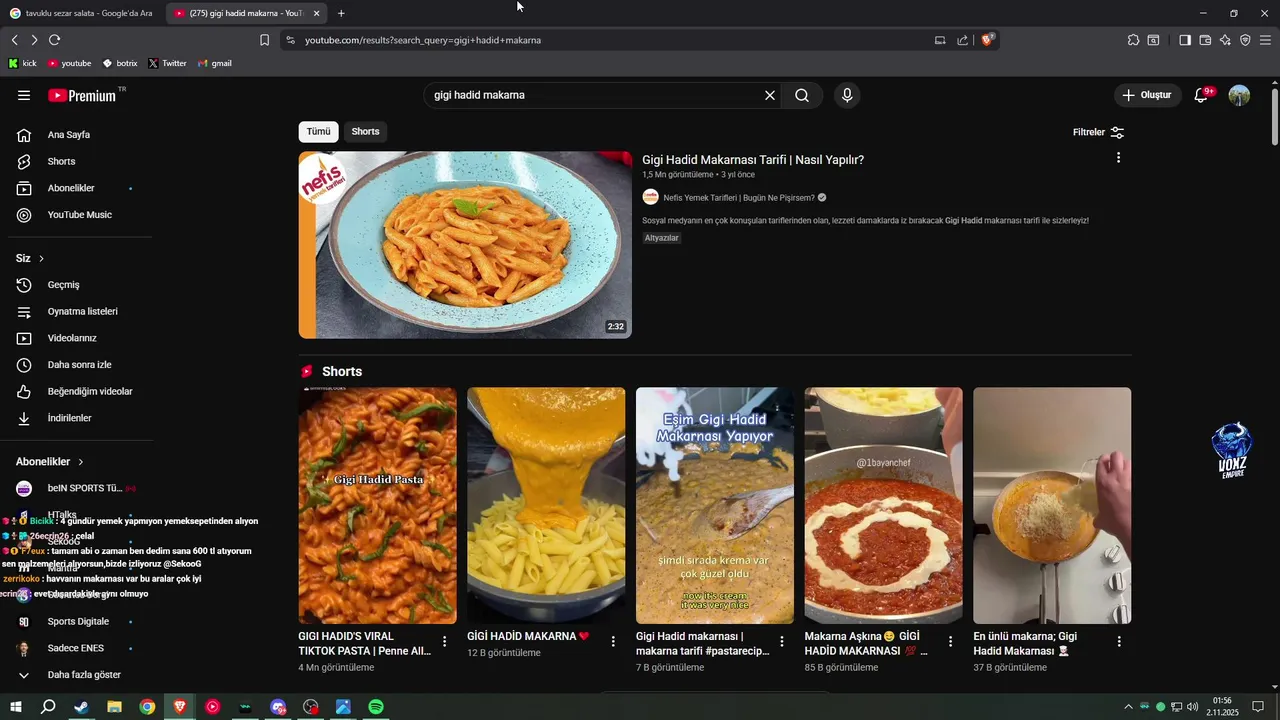Open options for GİGİ HADİD MAKARNA short
1280x720 pixels.
click(x=613, y=641)
